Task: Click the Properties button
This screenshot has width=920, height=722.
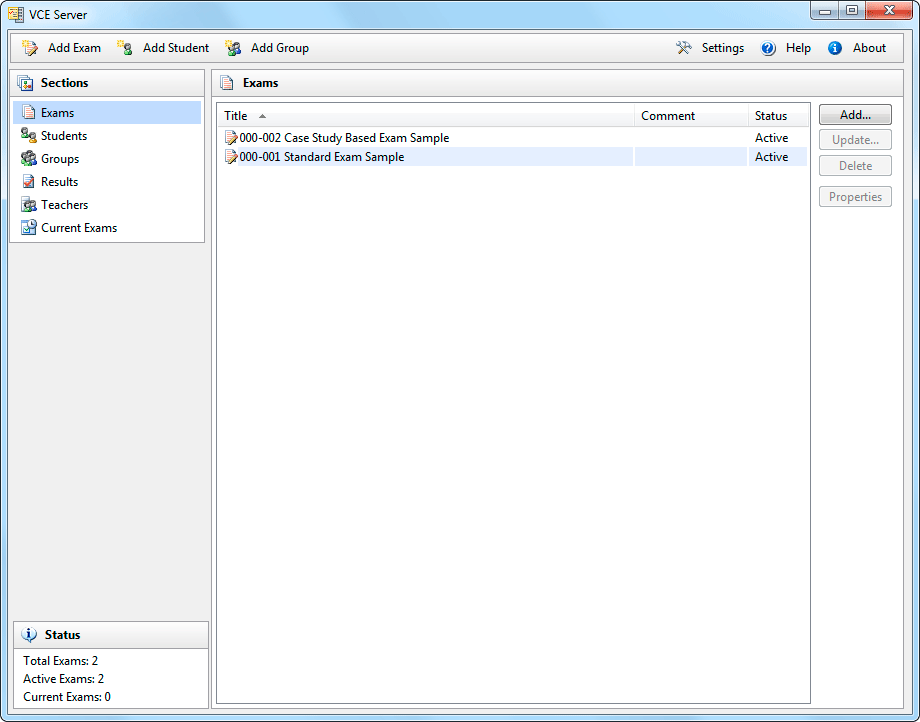Action: [x=855, y=197]
